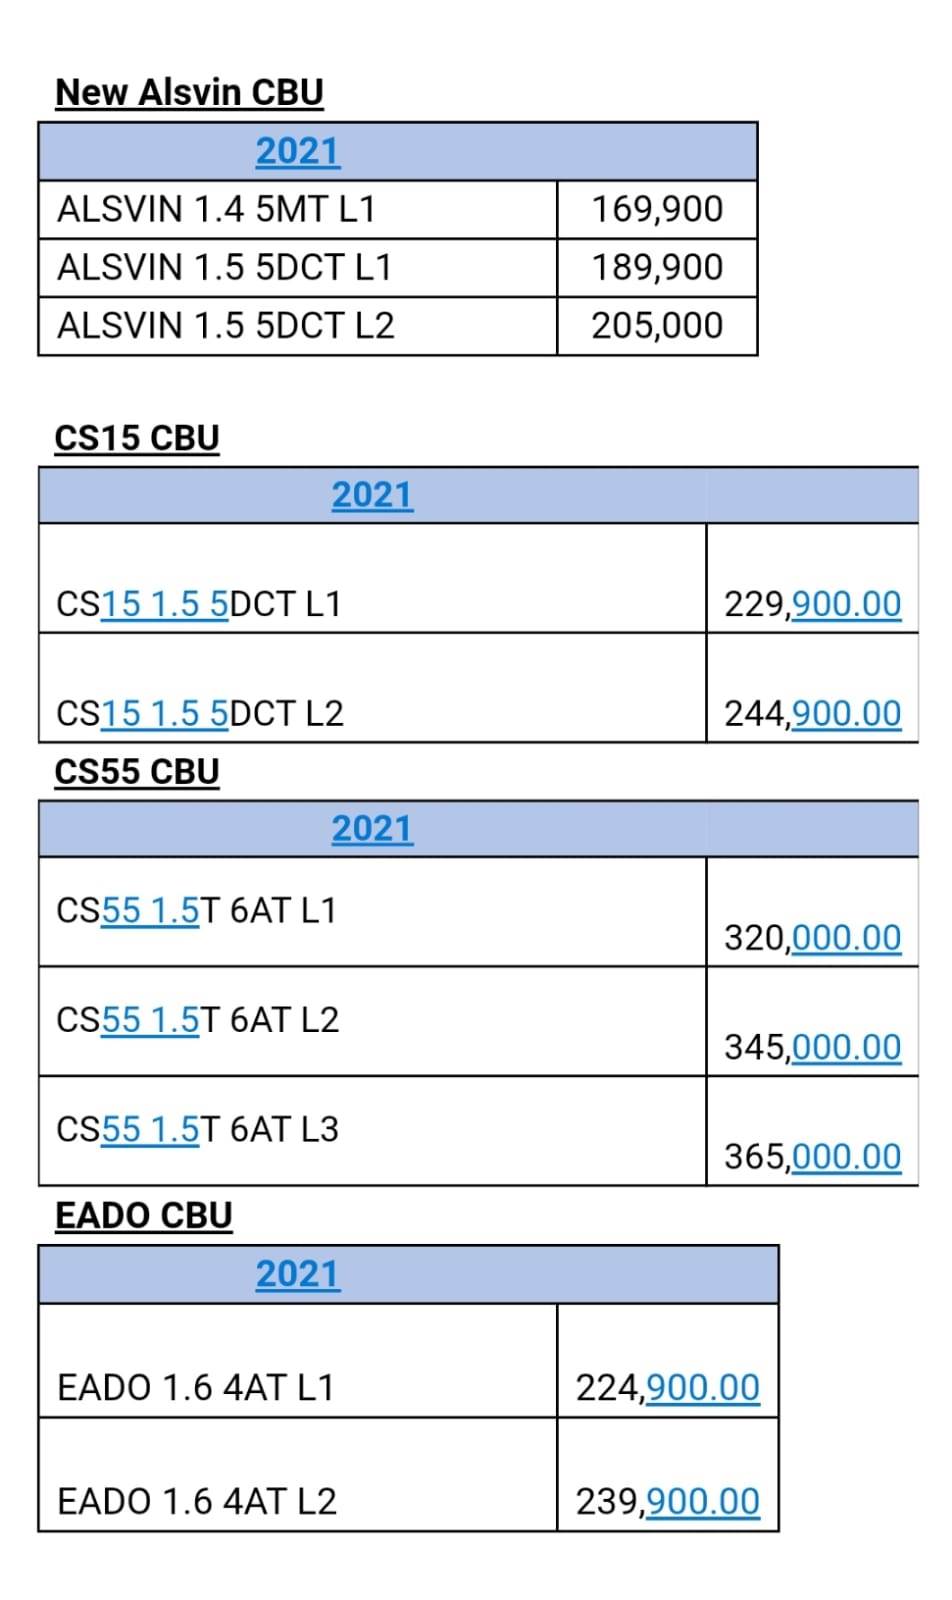The image size is (952, 1600).
Task: Click the 239,900.00 EADO price link
Action: coord(703,1501)
